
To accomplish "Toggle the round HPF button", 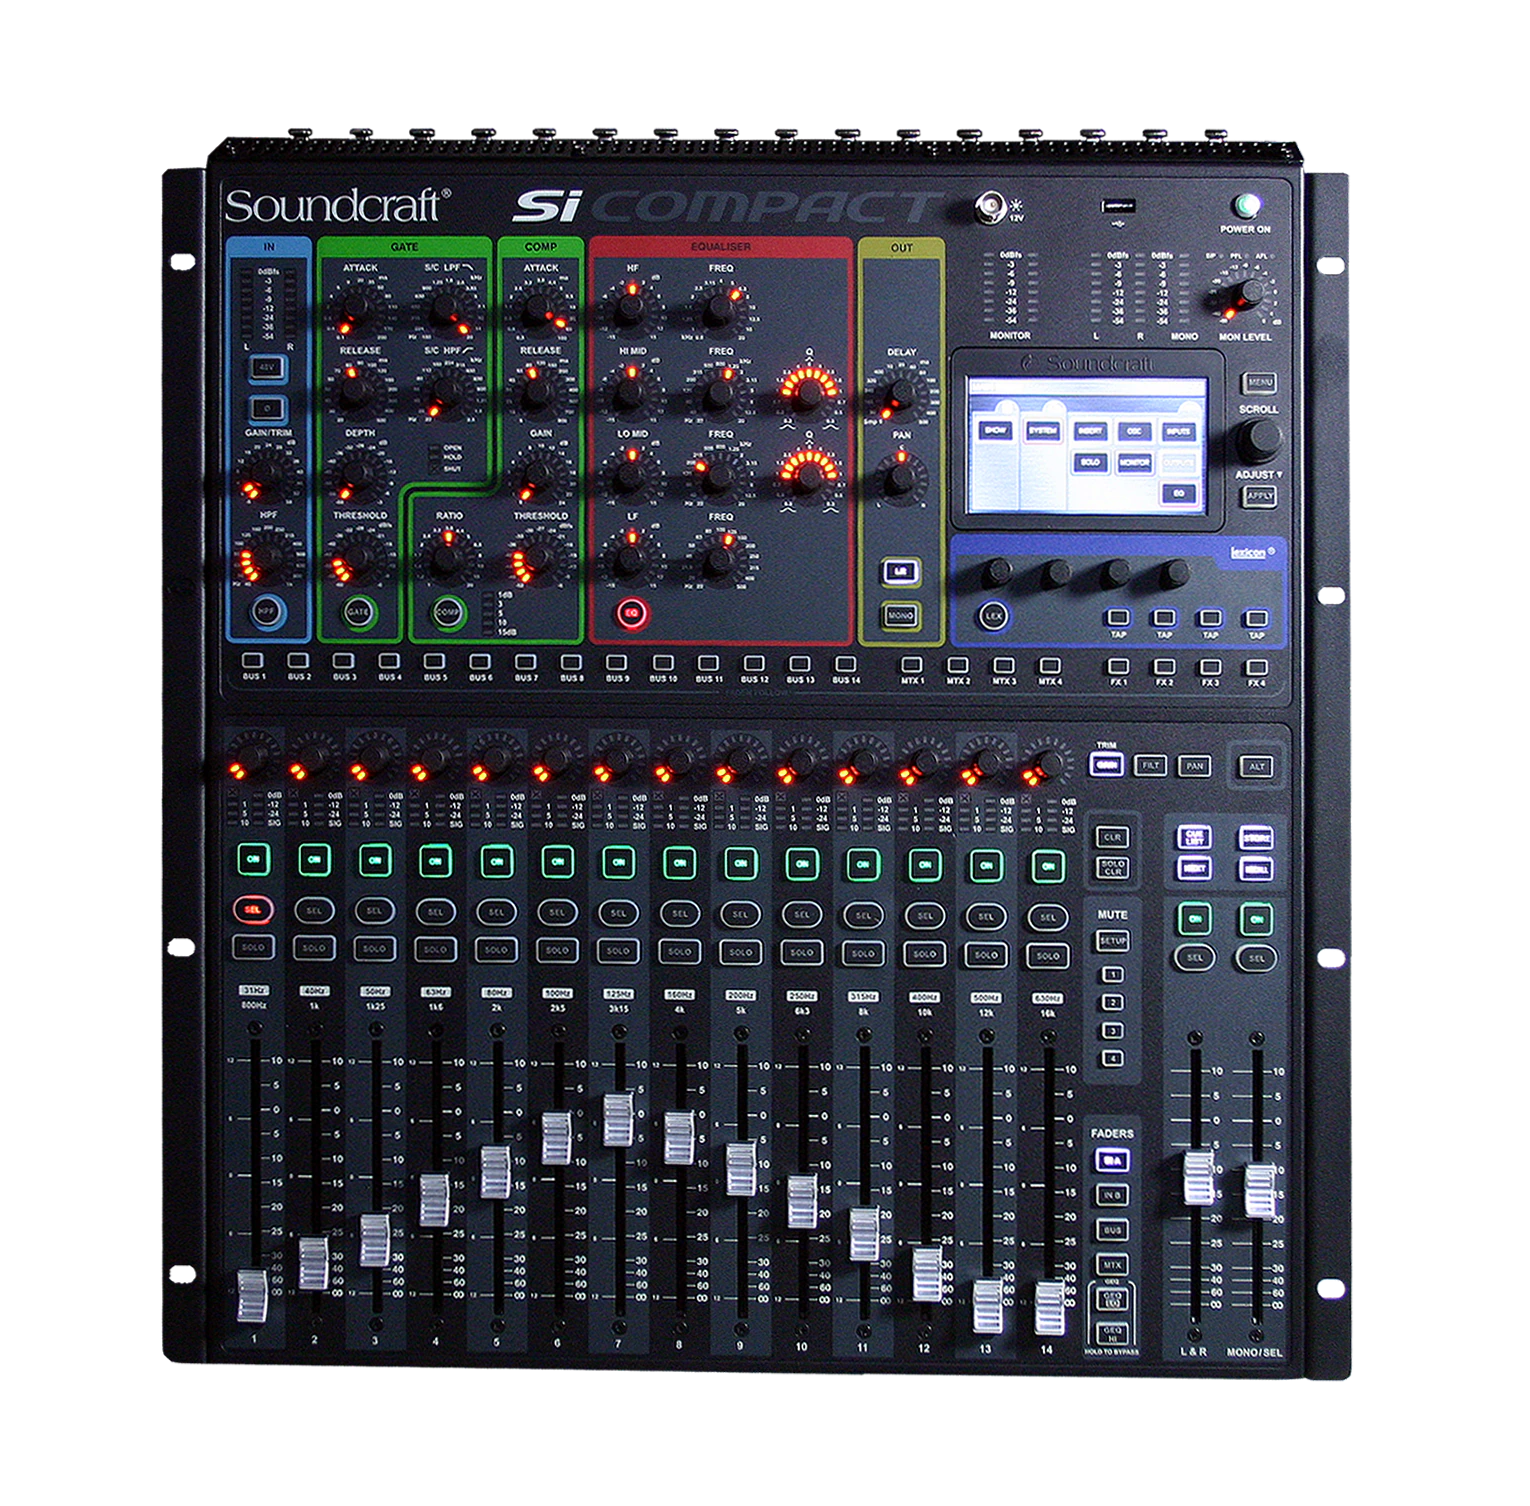I will pyautogui.click(x=266, y=611).
